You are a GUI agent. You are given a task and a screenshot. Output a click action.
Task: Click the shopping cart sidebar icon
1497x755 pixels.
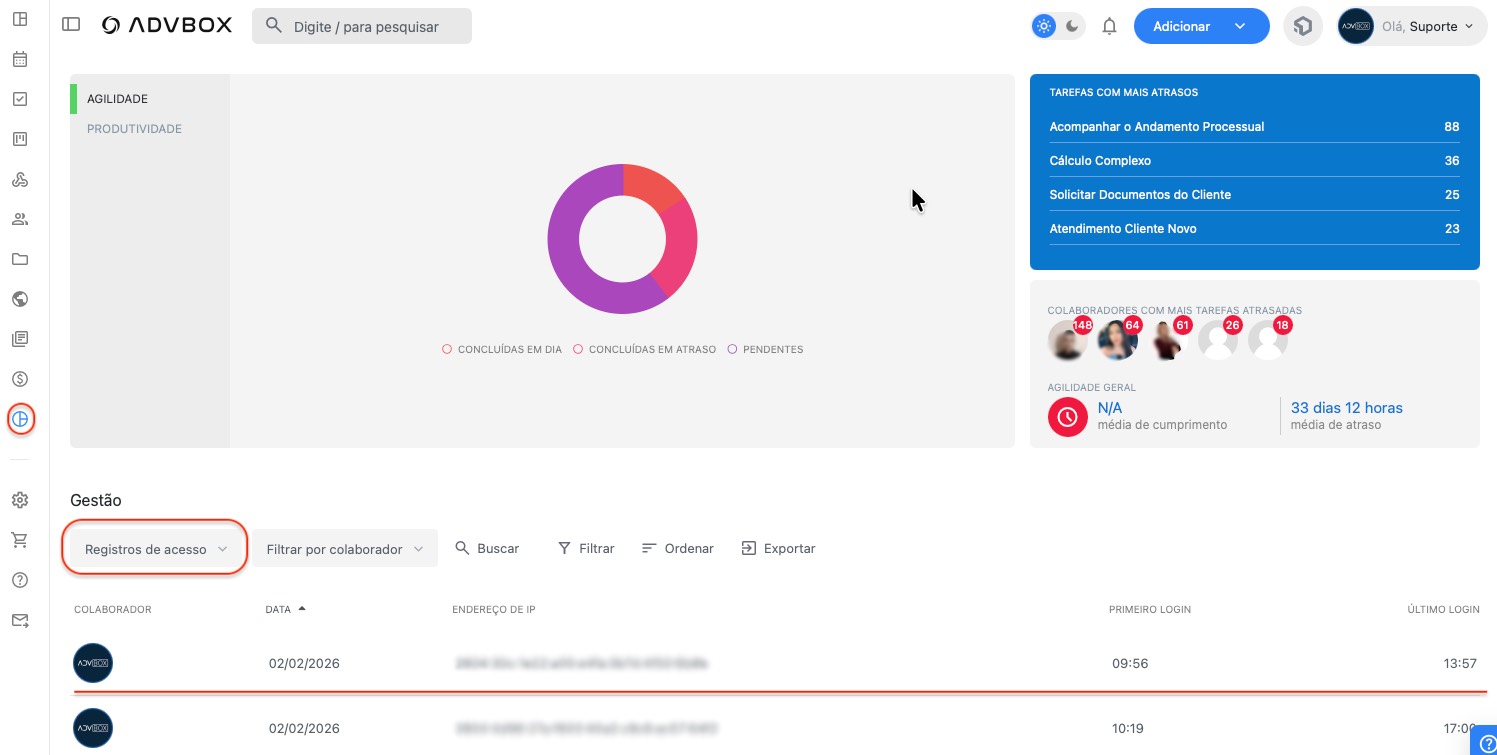click(20, 540)
